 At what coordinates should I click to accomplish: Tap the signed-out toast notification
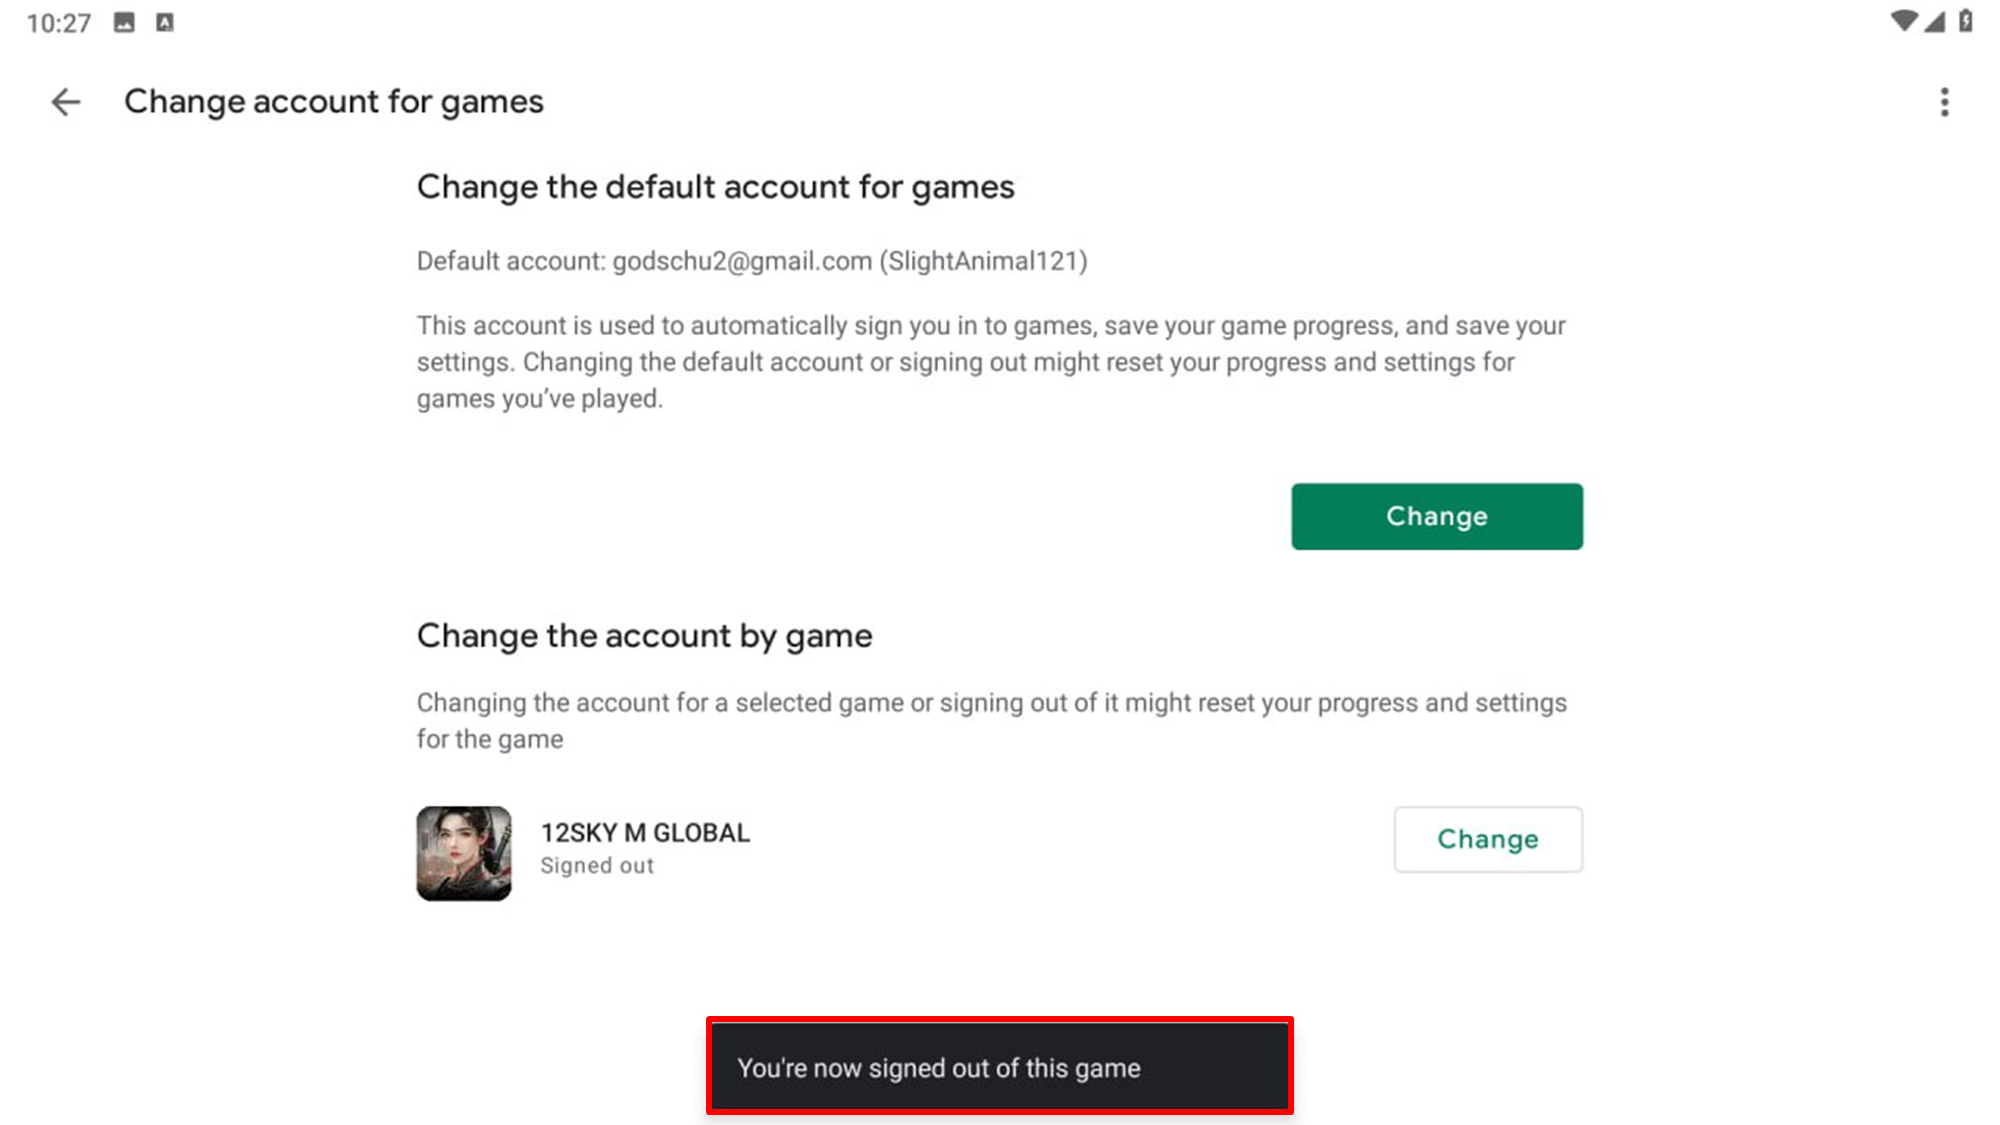[x=999, y=1067]
